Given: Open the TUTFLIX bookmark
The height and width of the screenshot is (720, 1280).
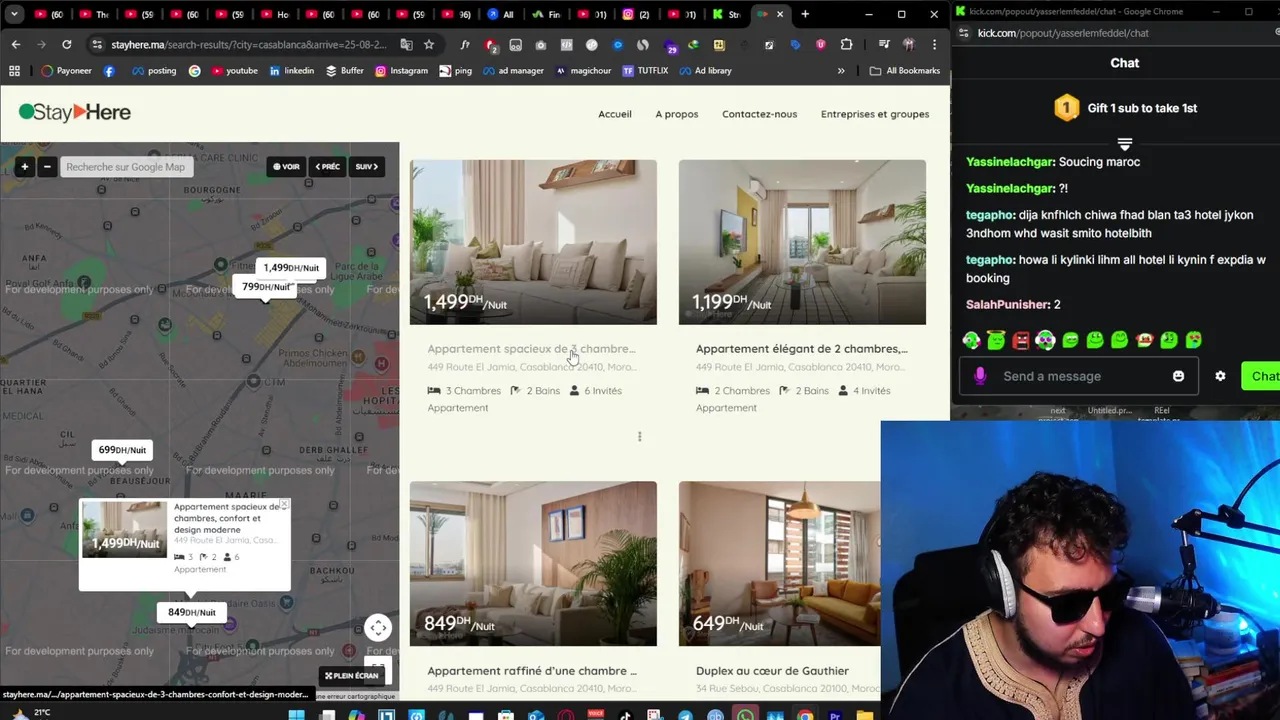Looking at the screenshot, I should (645, 71).
